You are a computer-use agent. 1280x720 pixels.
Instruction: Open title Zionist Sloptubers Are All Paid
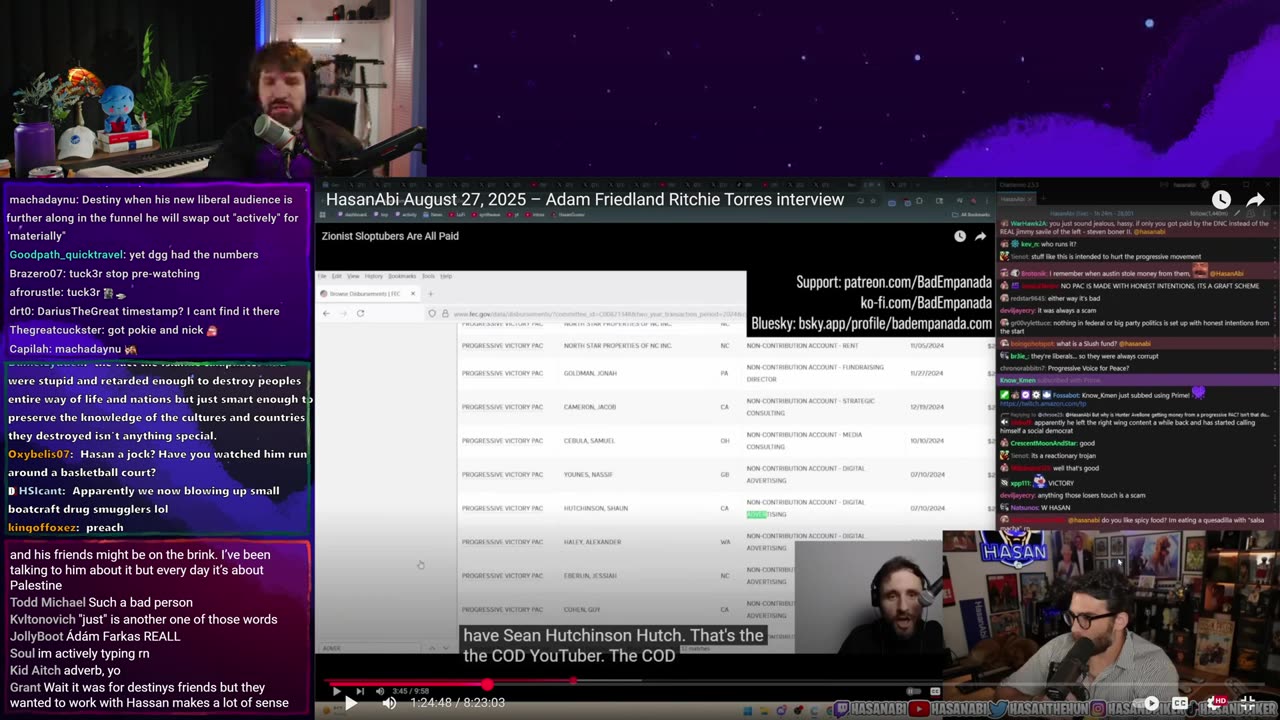click(x=390, y=236)
